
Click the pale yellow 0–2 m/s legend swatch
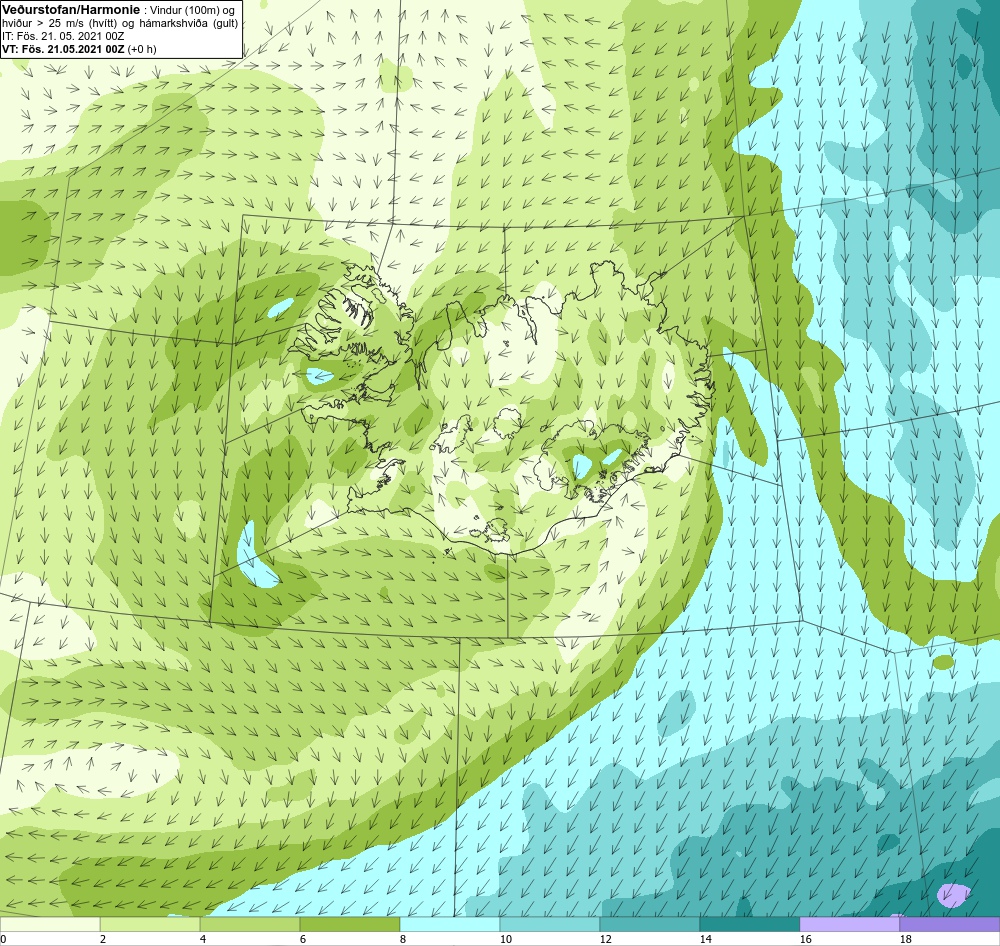coord(50,924)
